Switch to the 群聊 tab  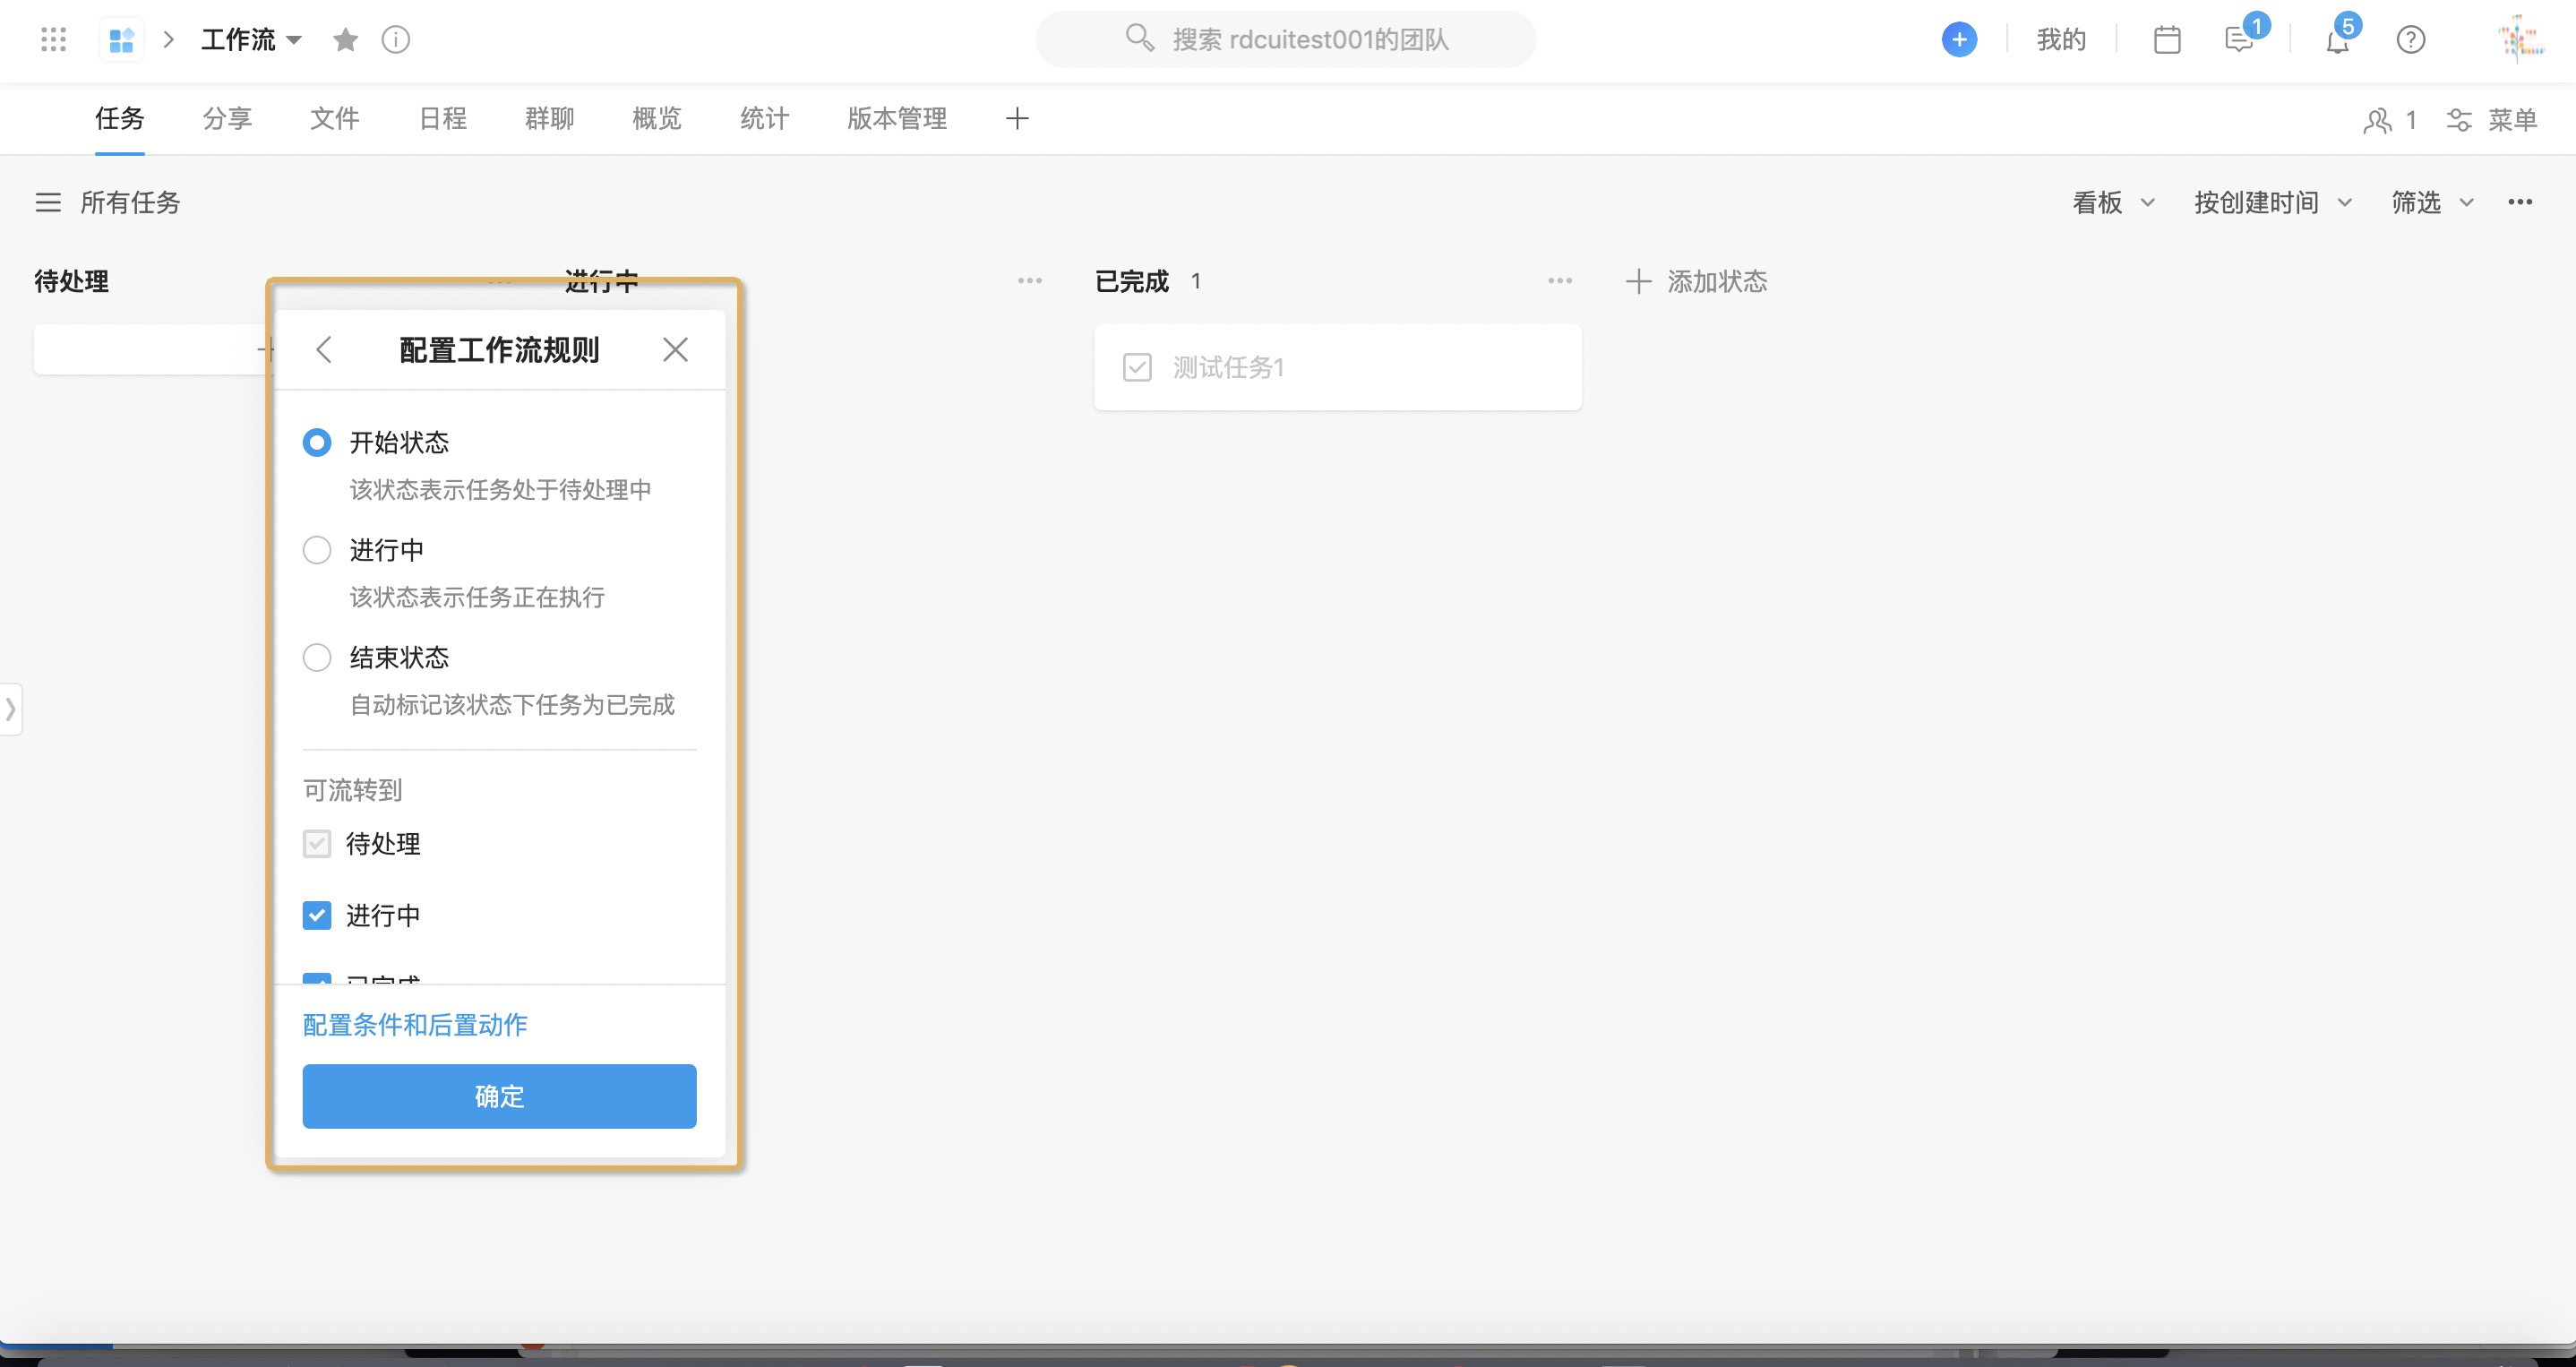click(550, 118)
